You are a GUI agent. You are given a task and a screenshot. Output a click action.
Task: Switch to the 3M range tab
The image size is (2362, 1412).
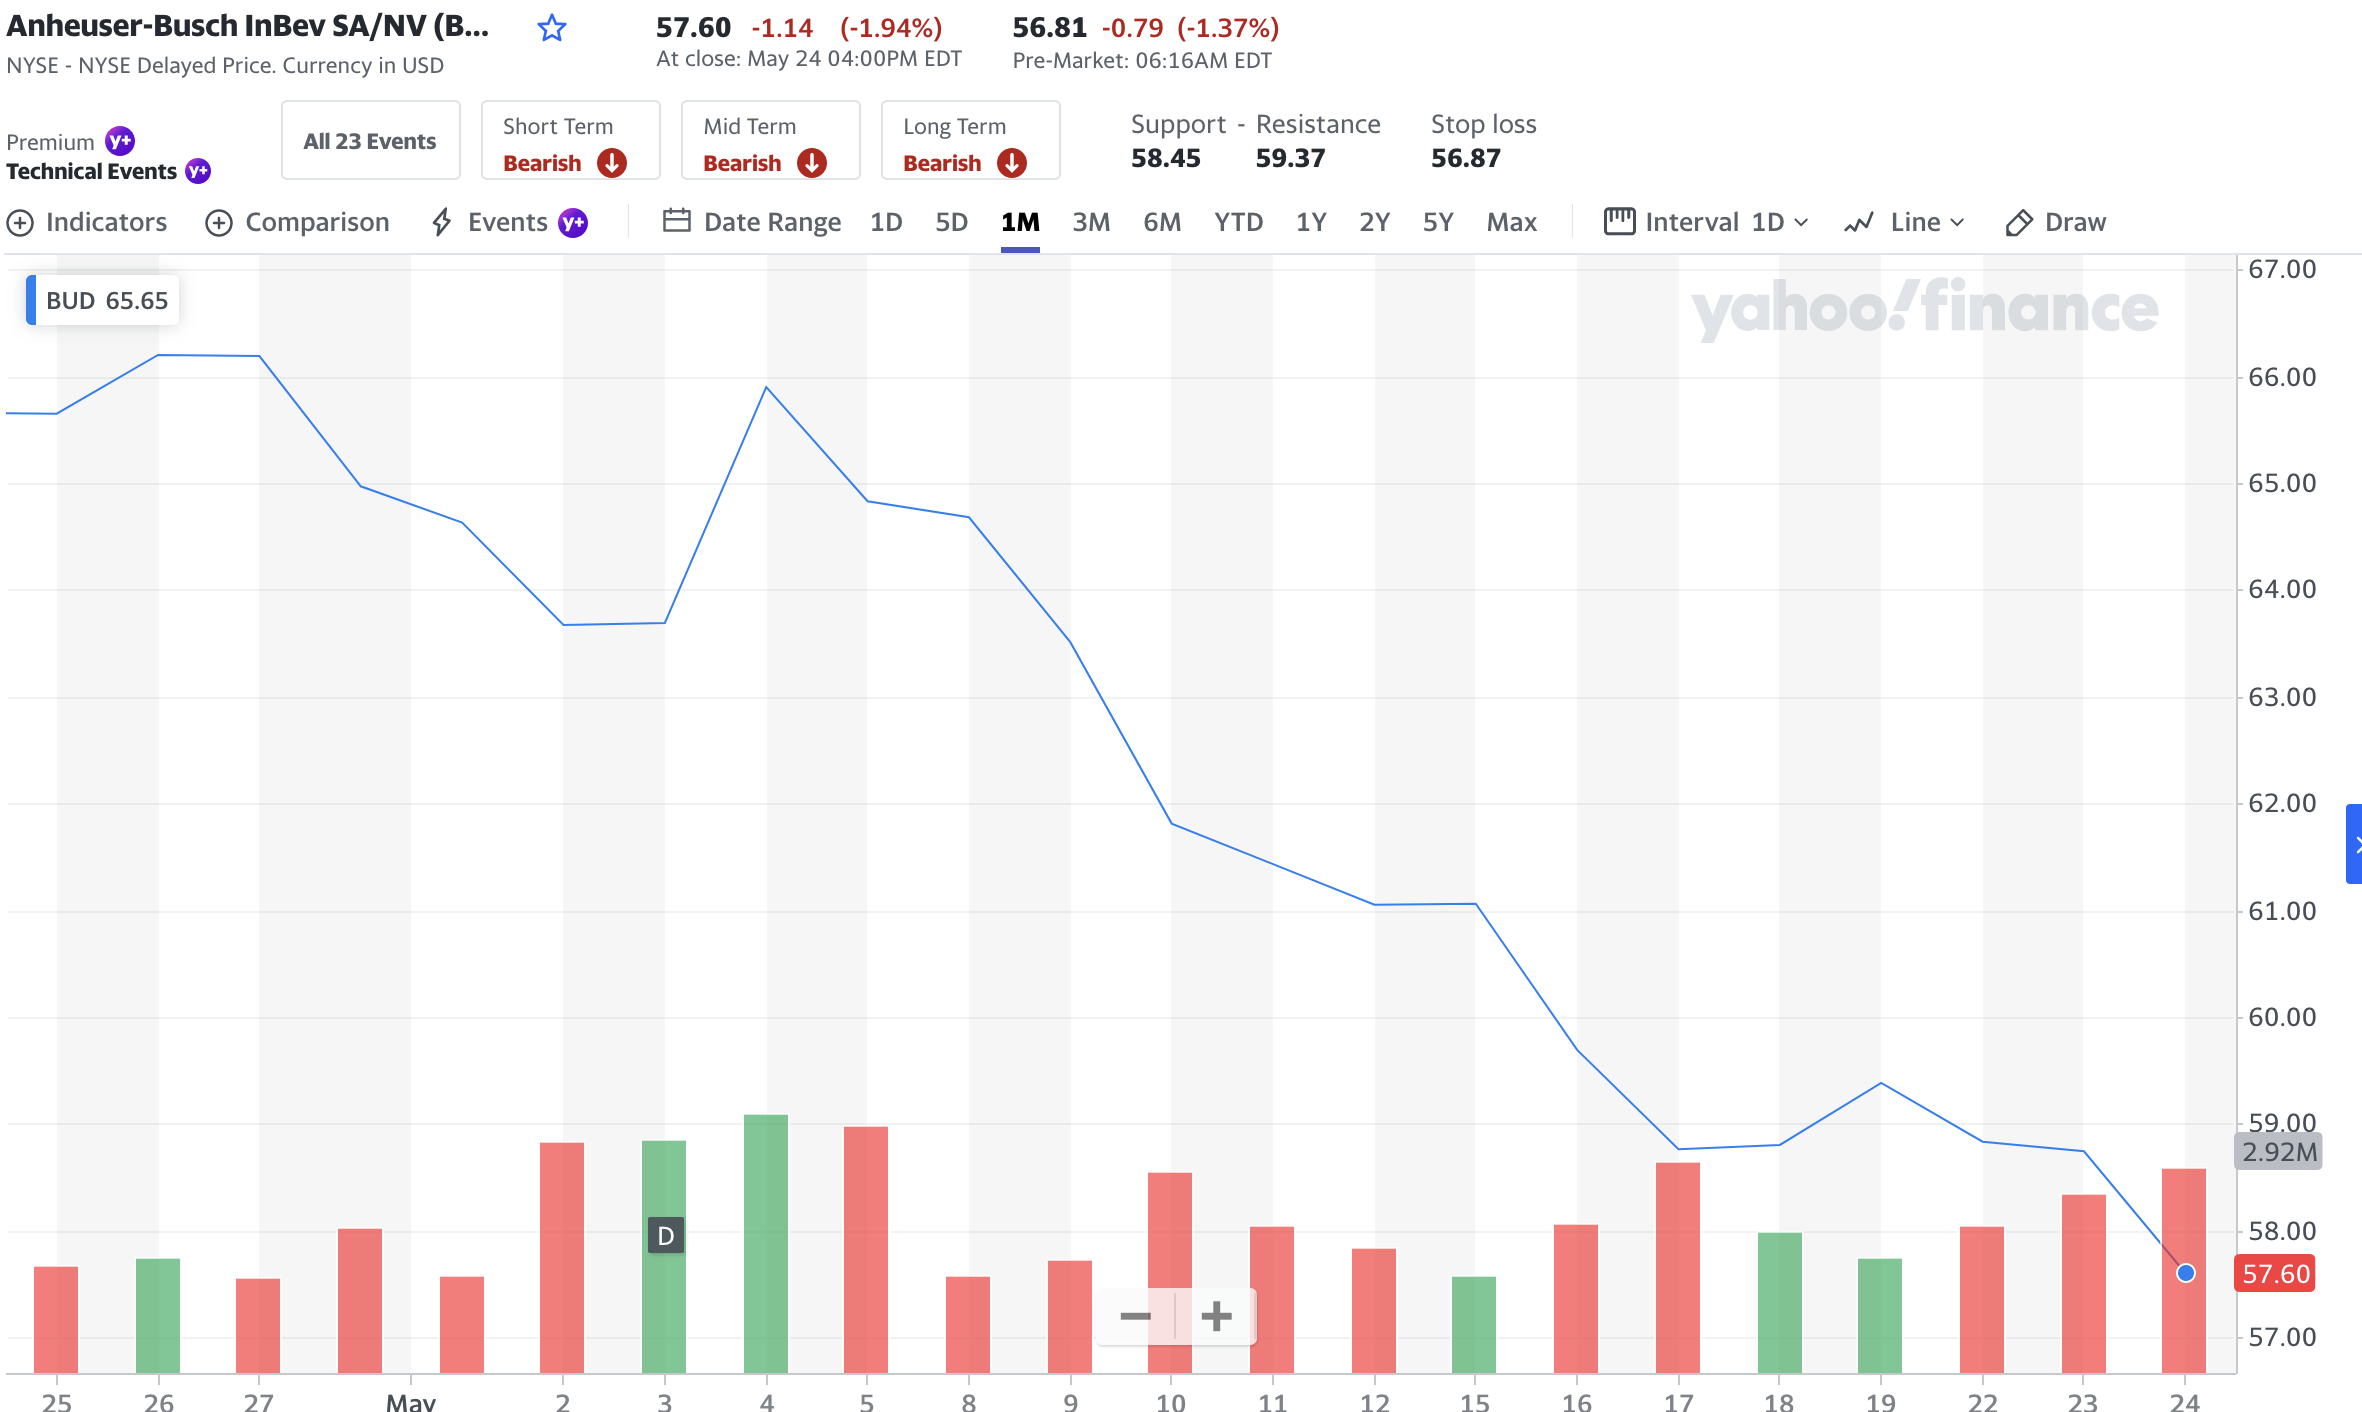coord(1091,222)
